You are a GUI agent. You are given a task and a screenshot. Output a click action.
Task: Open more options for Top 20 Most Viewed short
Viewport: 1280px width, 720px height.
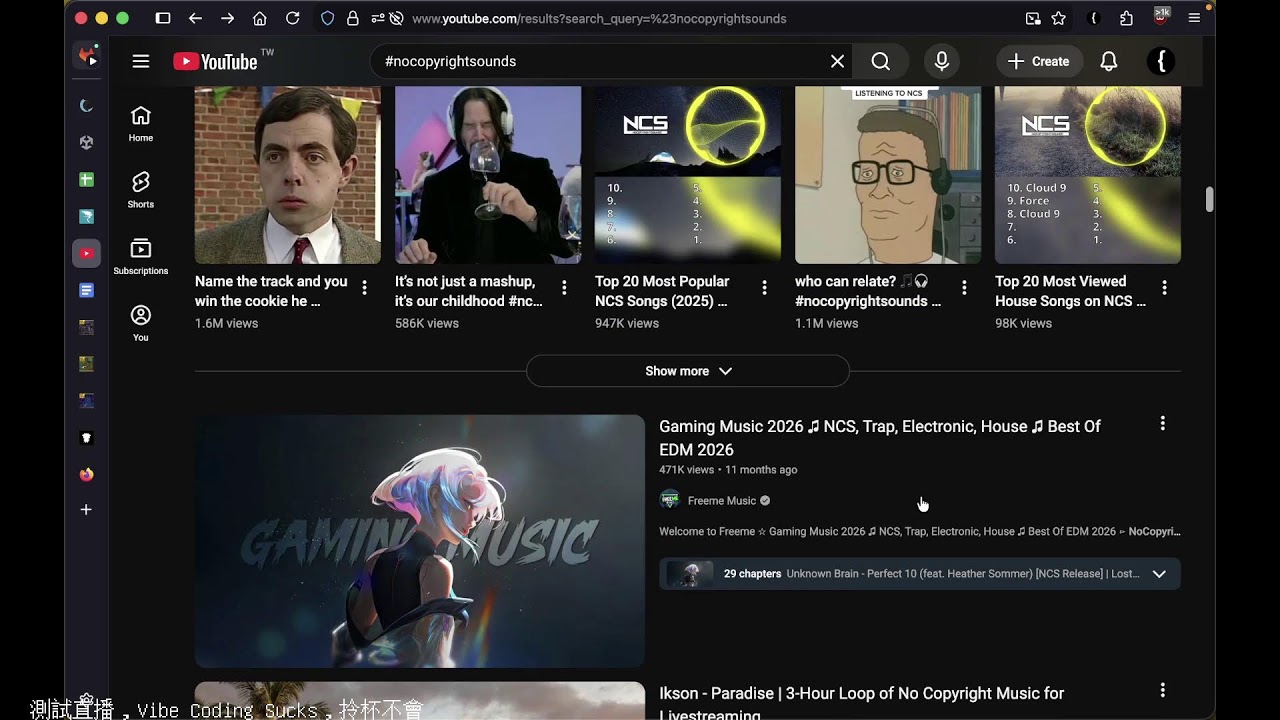[1165, 288]
